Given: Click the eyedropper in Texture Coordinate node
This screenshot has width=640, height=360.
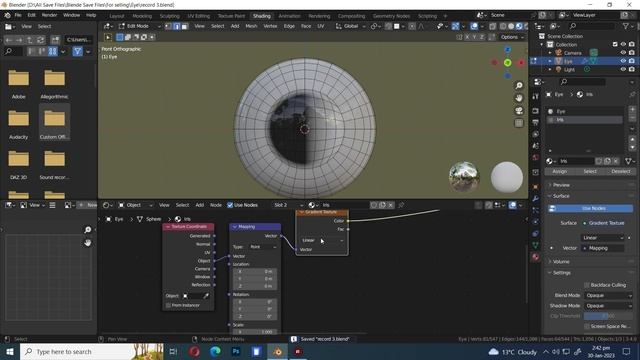Looking at the screenshot, I should point(206,296).
